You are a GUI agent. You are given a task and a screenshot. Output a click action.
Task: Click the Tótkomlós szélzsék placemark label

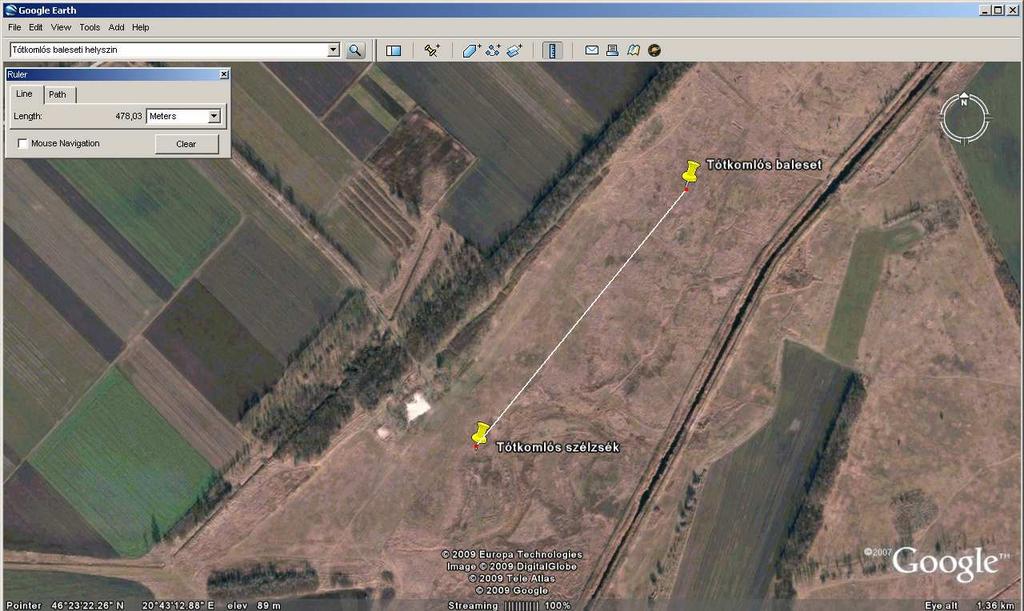coord(558,447)
